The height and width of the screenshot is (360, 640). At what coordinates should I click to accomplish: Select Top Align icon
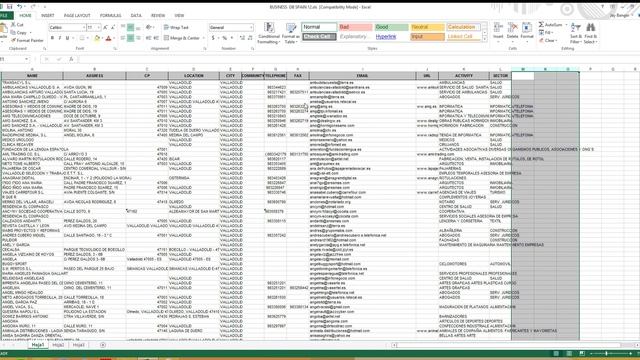click(123, 27)
